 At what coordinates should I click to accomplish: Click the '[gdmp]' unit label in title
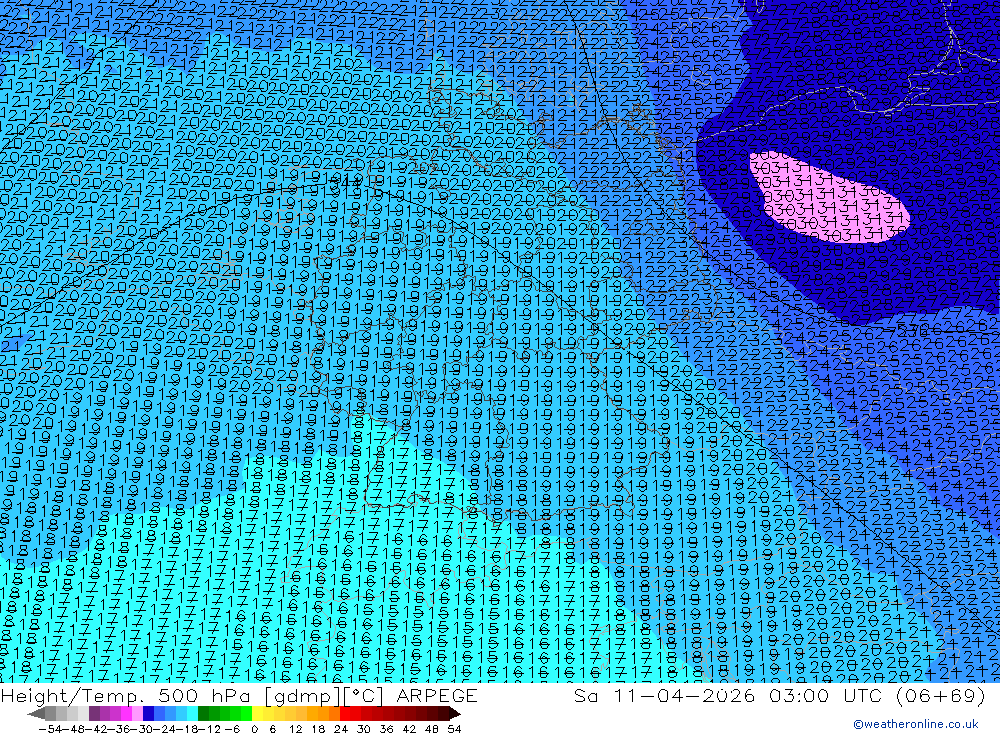click(x=302, y=695)
